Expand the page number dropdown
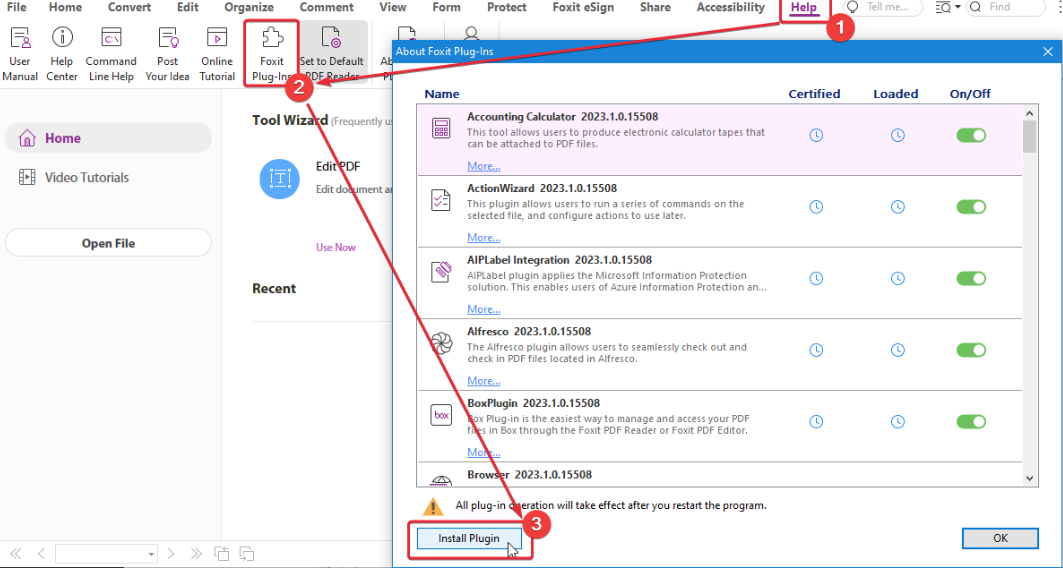 pos(151,554)
